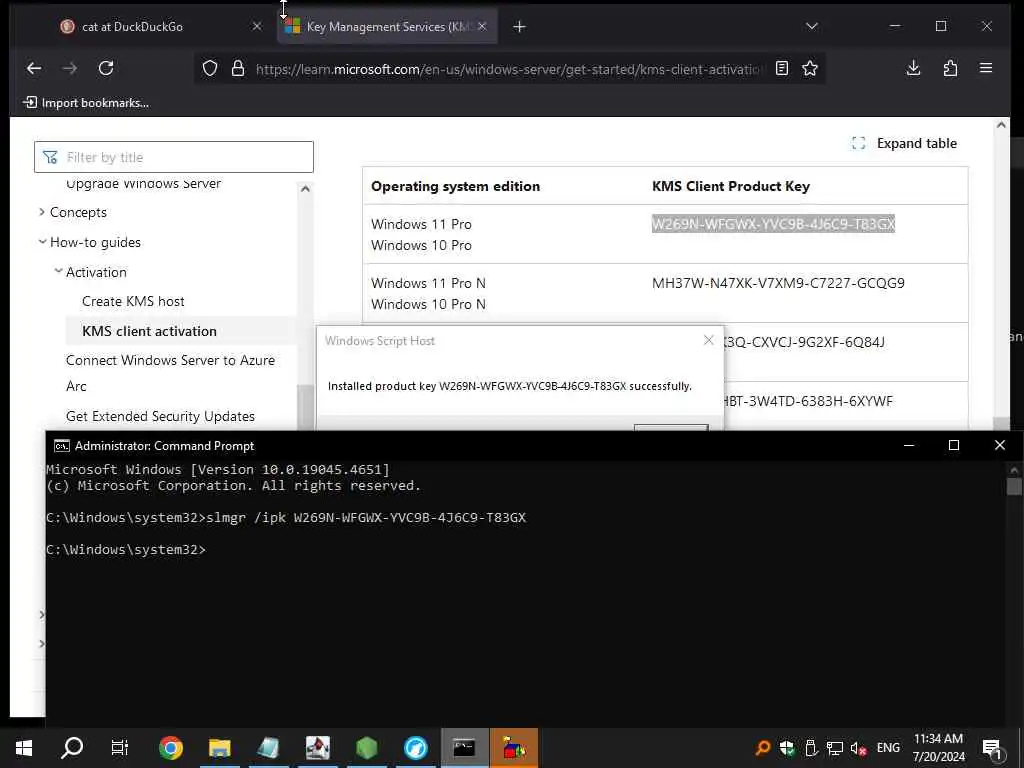Click Windows 10 Pro N table cell

428,304
